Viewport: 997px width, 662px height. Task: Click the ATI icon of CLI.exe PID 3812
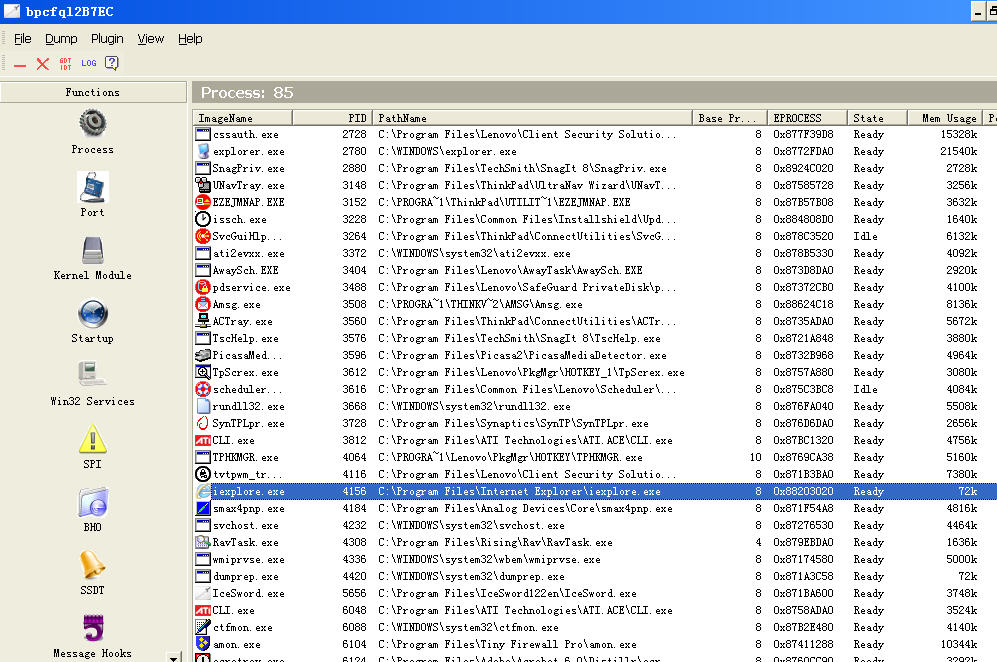pos(203,440)
